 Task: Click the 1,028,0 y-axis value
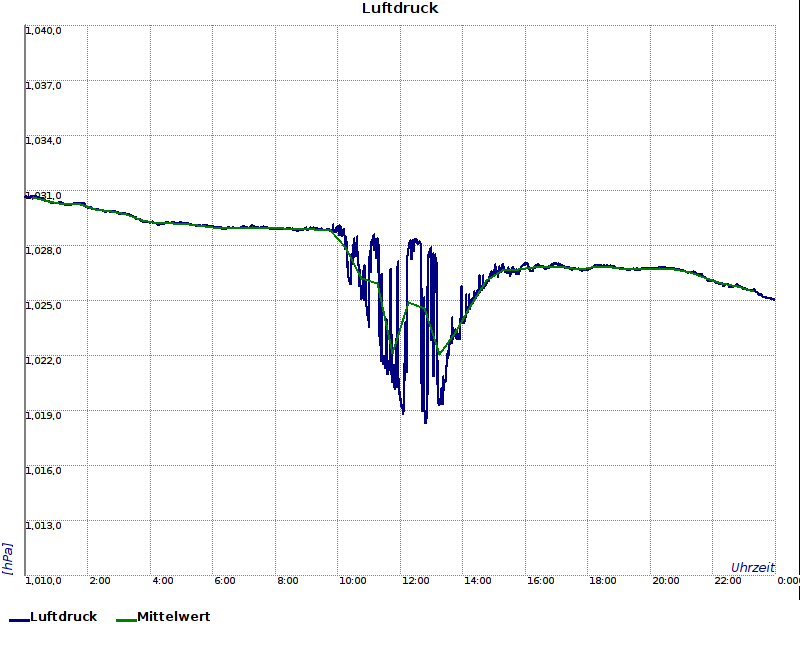pos(43,251)
